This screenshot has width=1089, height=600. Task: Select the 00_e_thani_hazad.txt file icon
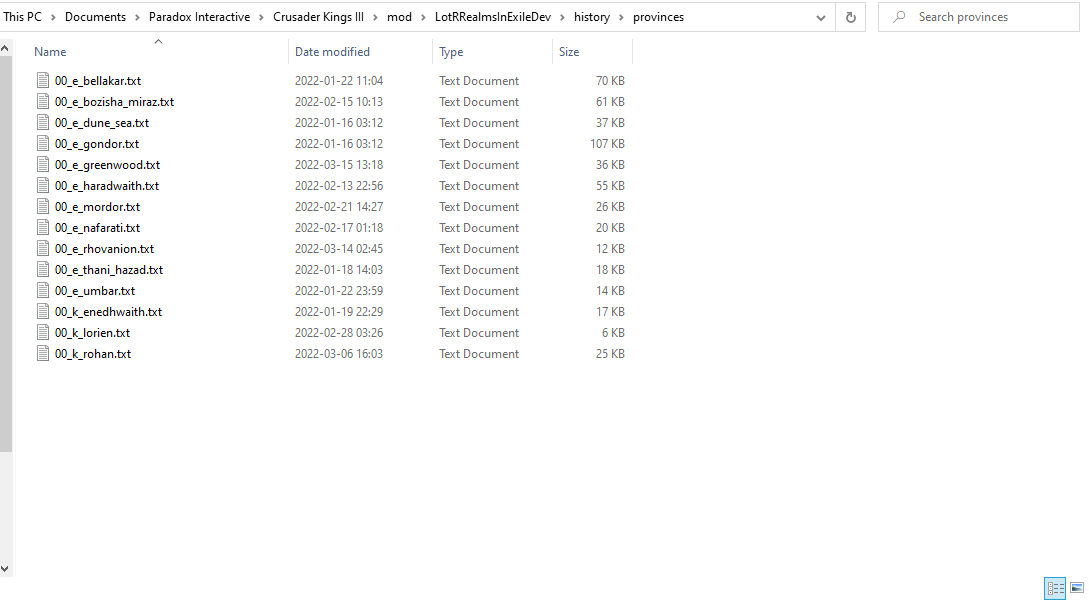point(43,269)
